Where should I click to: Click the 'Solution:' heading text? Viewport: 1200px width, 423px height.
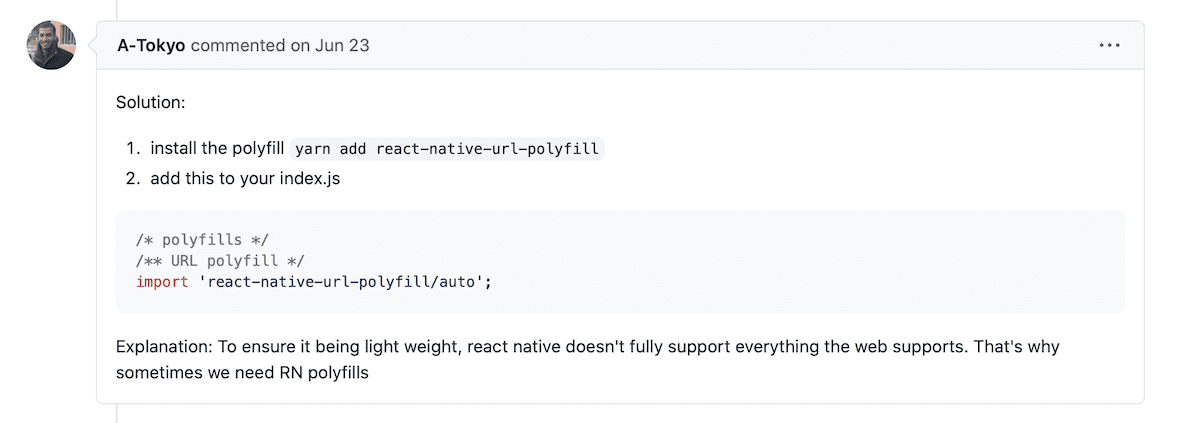click(x=151, y=102)
